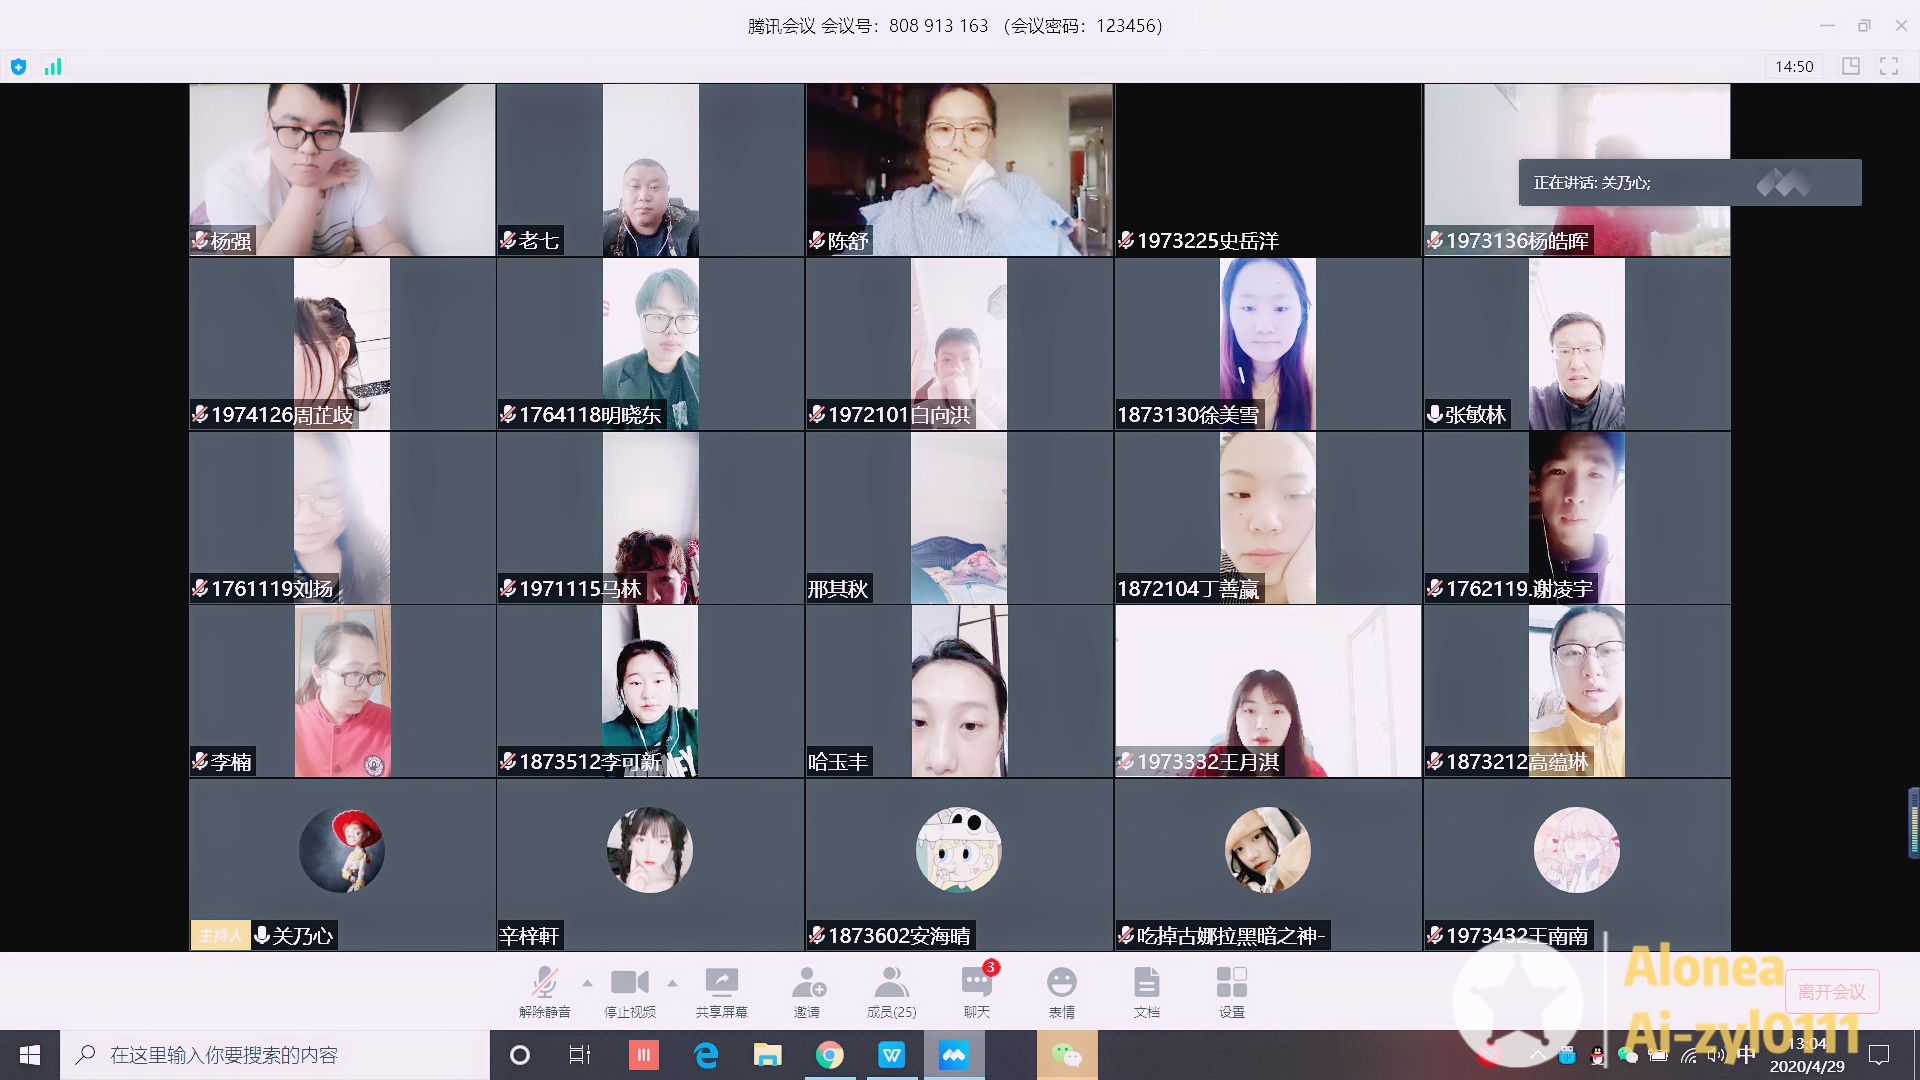
Task: Expand video options arrow beside camera
Action: [x=672, y=983]
